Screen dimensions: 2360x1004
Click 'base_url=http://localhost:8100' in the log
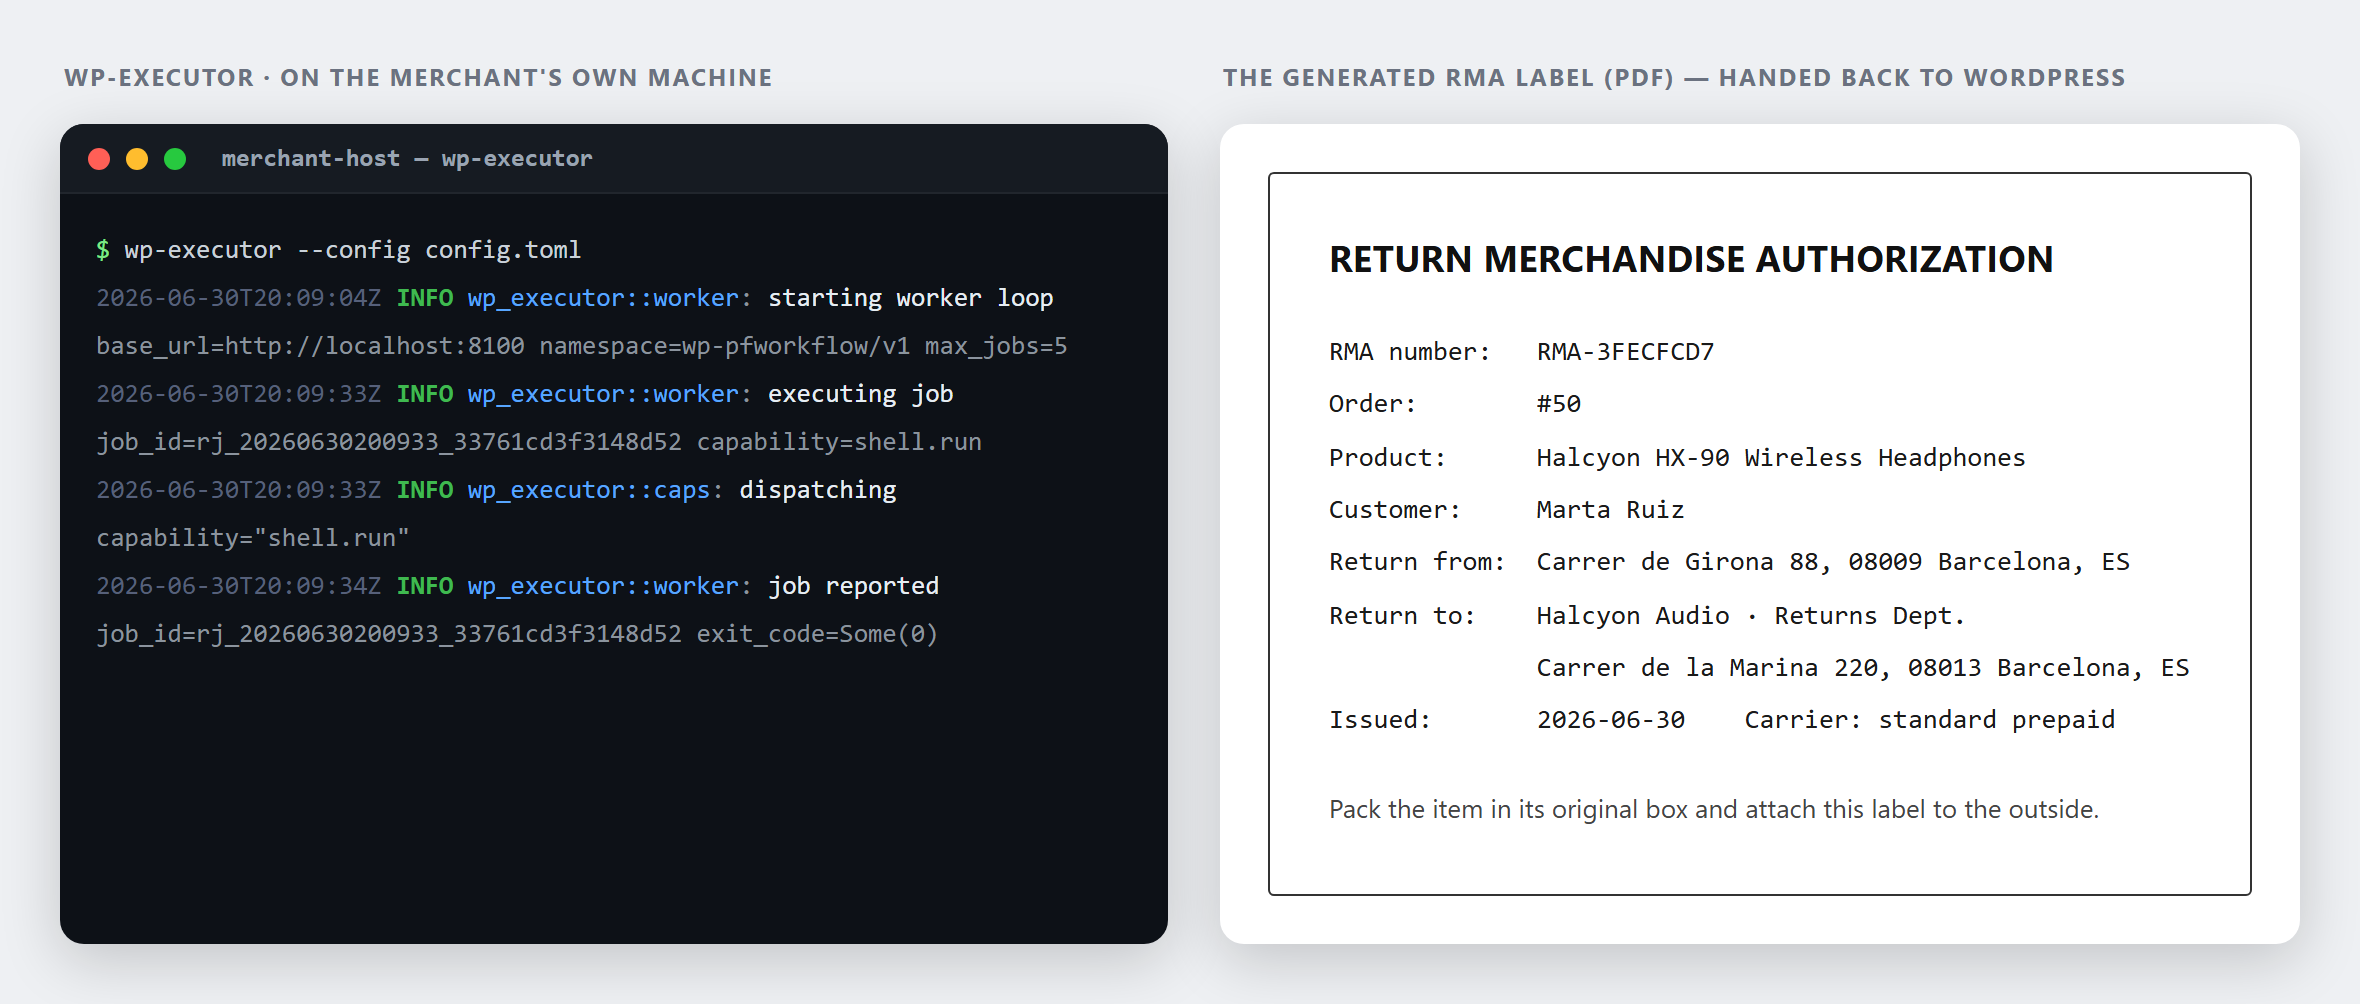tap(310, 346)
